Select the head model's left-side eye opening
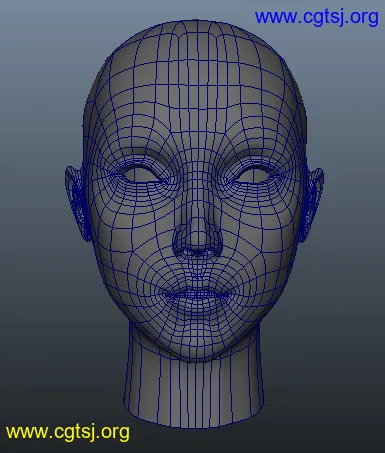 (x=142, y=175)
